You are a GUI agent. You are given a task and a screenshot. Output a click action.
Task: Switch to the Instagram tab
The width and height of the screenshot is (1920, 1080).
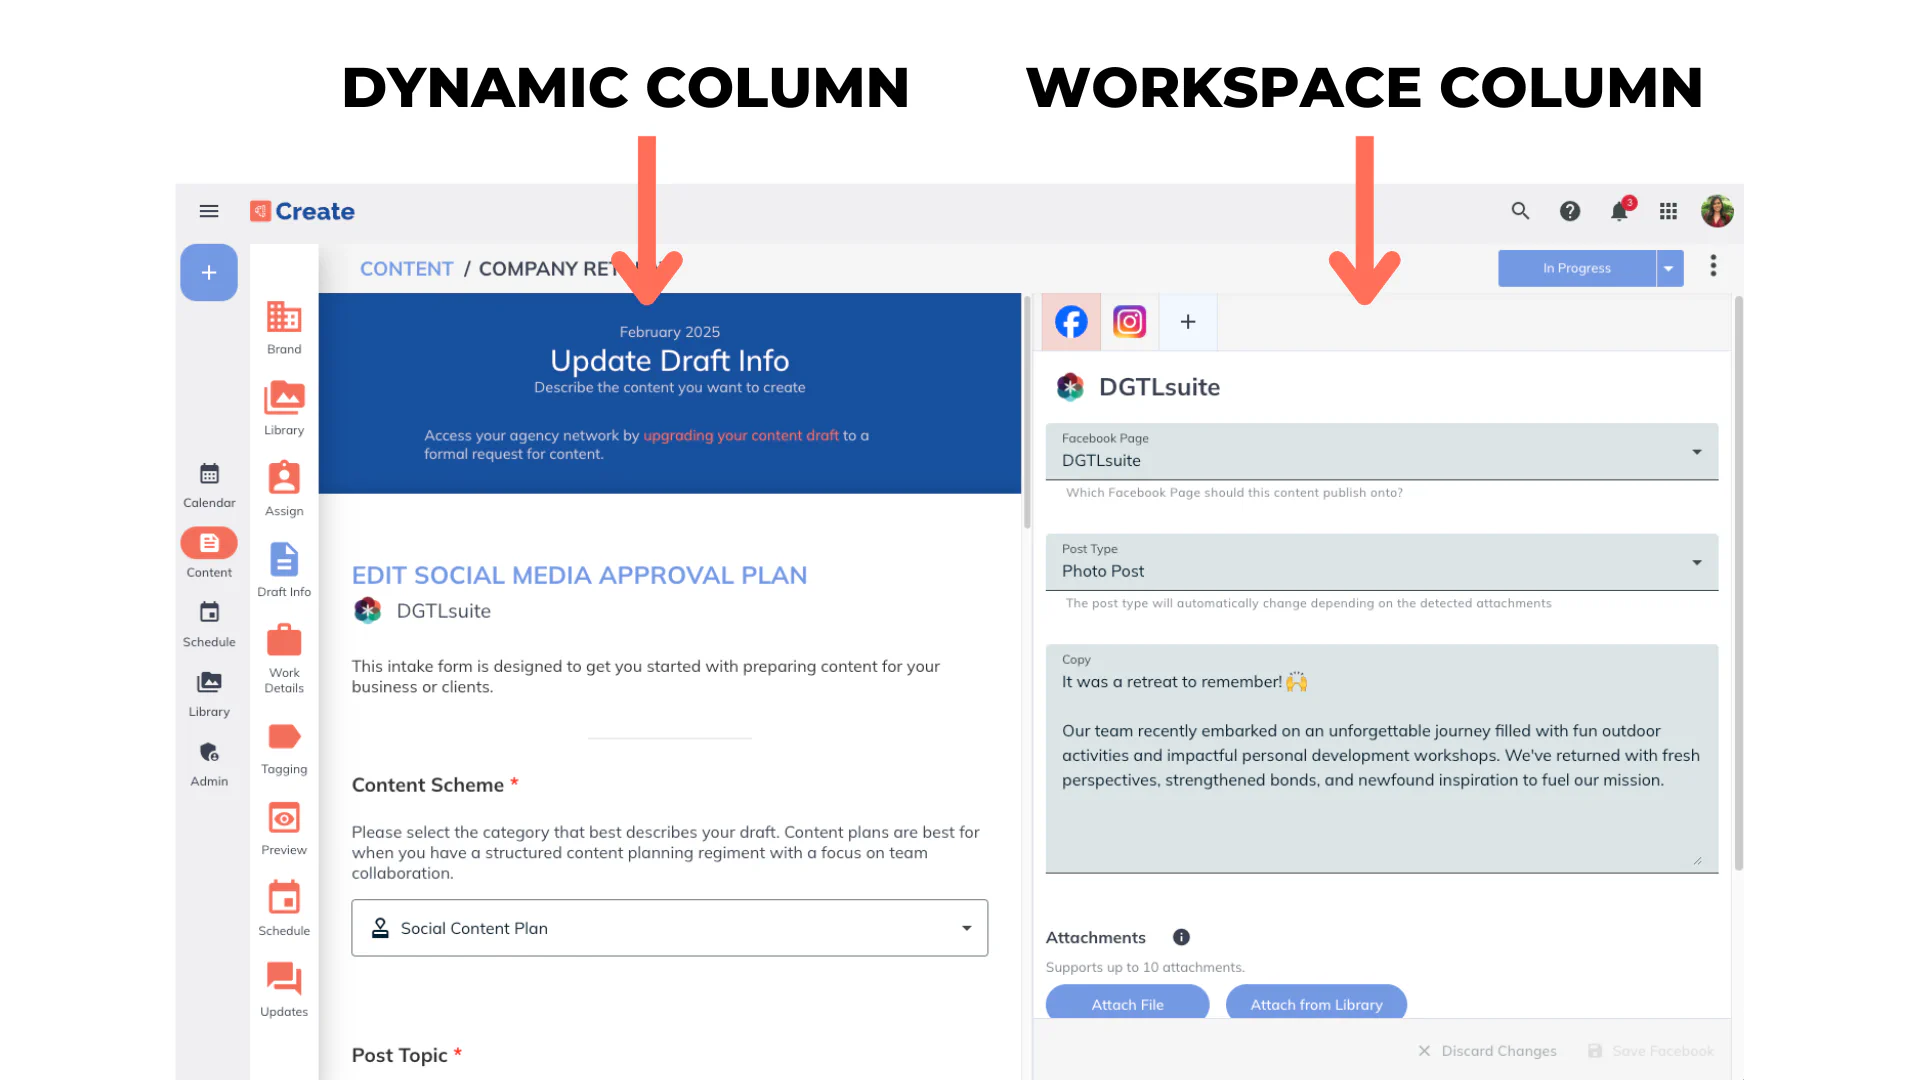pos(1129,322)
